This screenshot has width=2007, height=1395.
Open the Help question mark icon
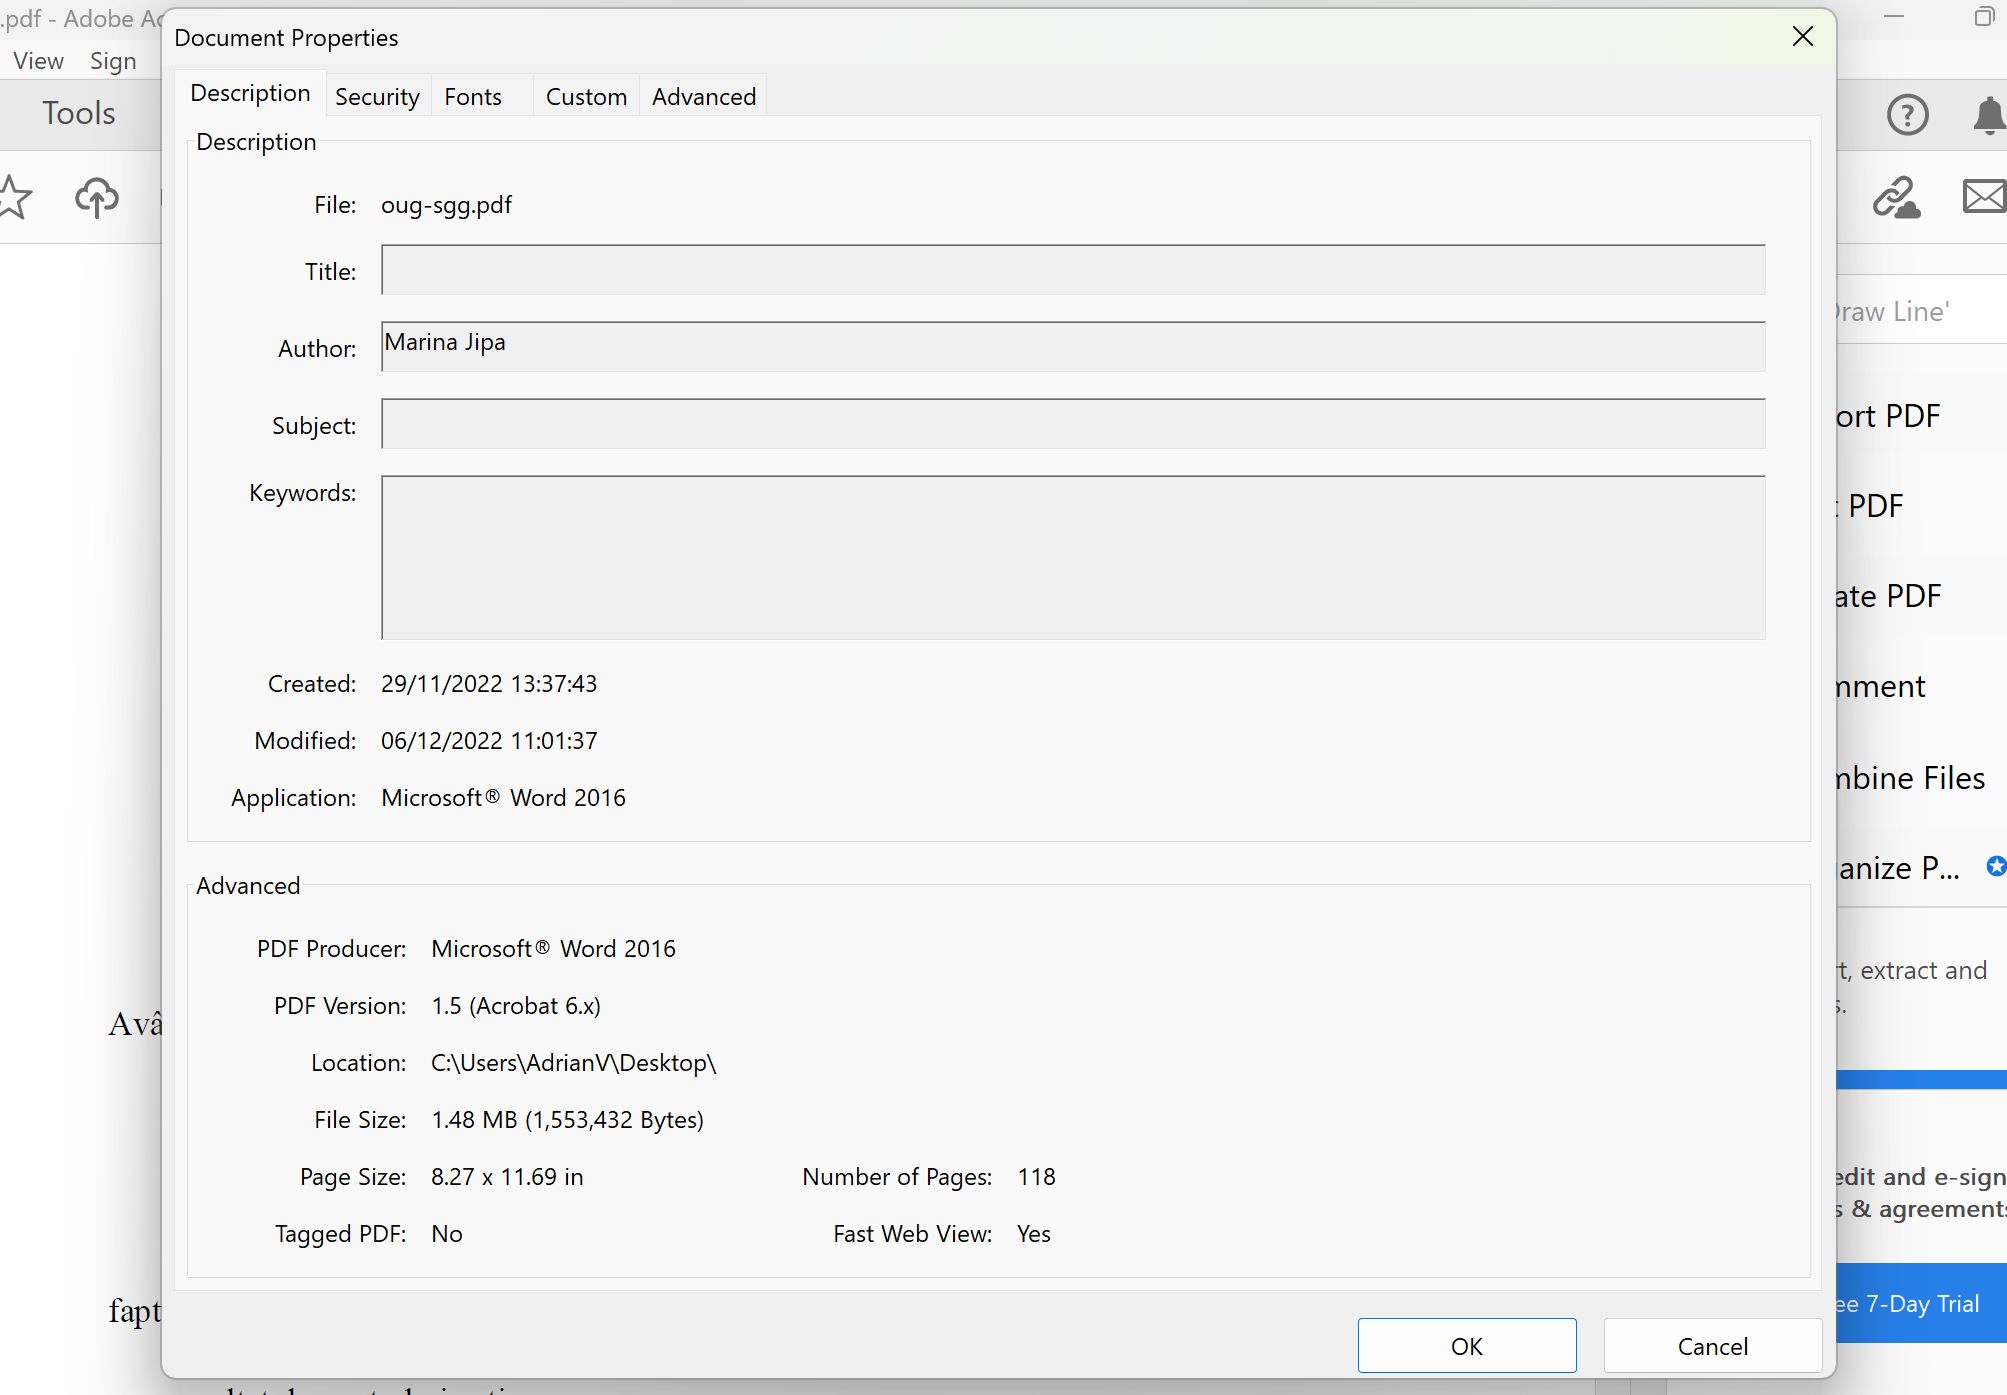coord(1907,115)
